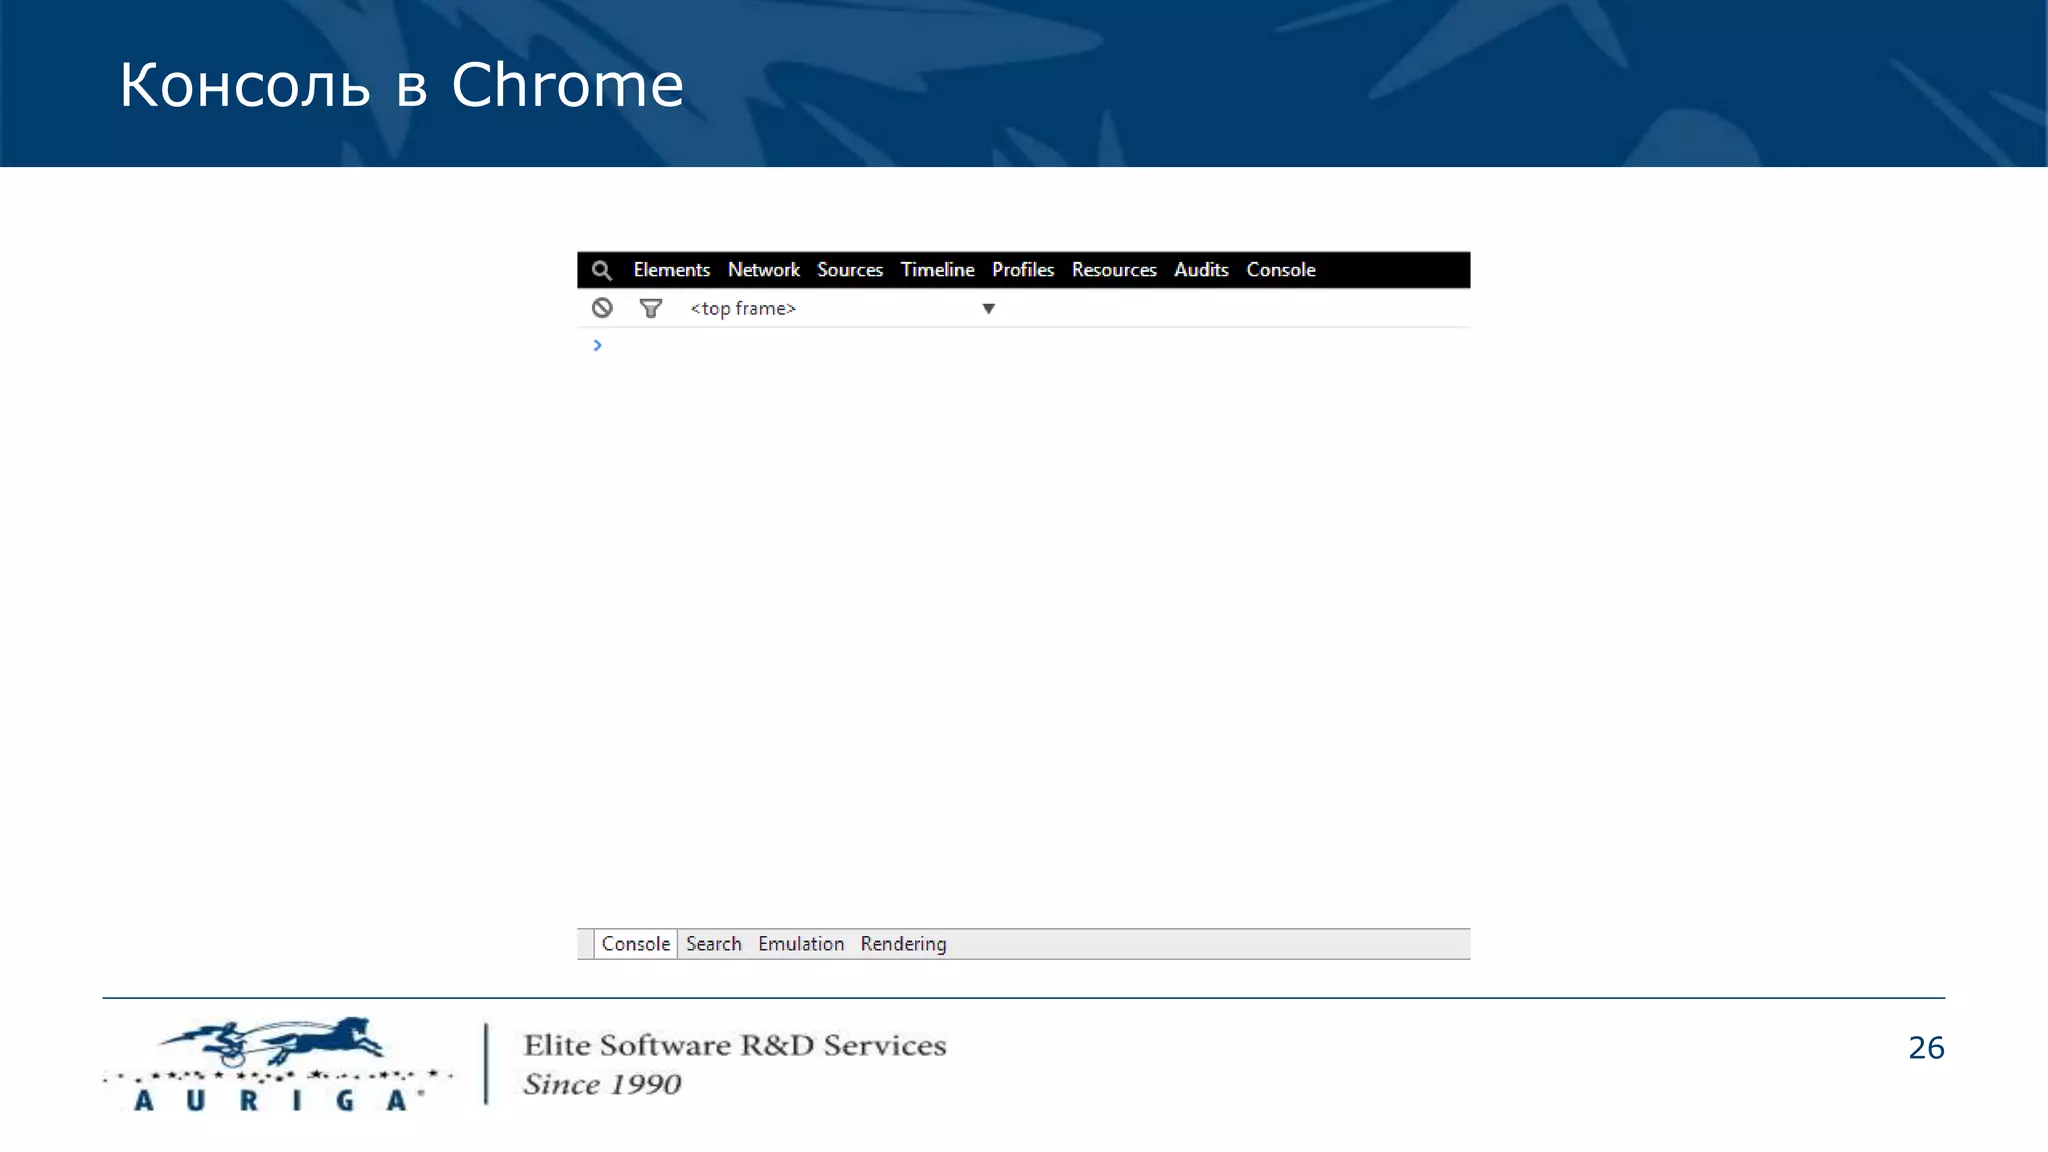This screenshot has height=1152, width=2048.
Task: Clear the console with the ban icon
Action: [x=602, y=308]
